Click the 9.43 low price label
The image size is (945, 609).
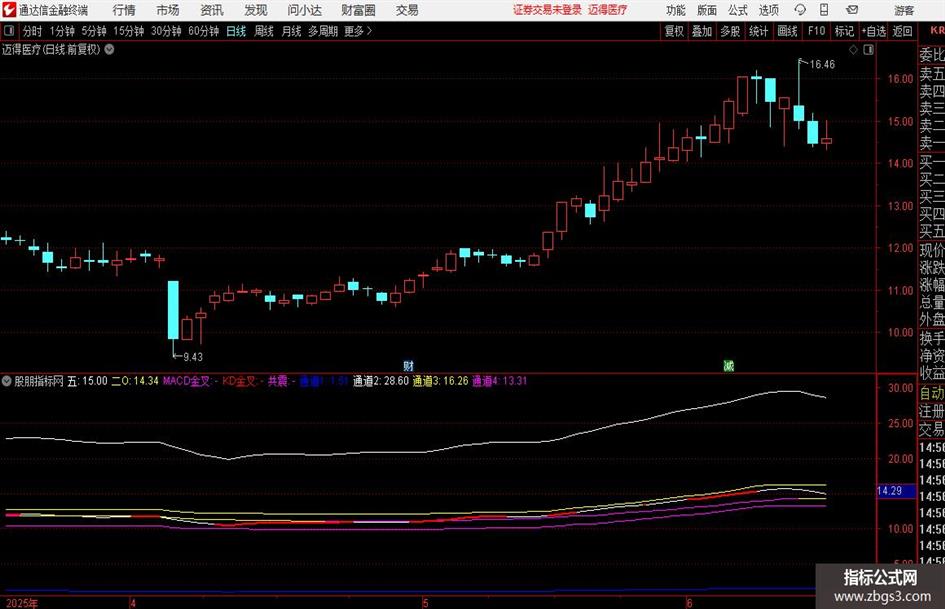[x=193, y=357]
